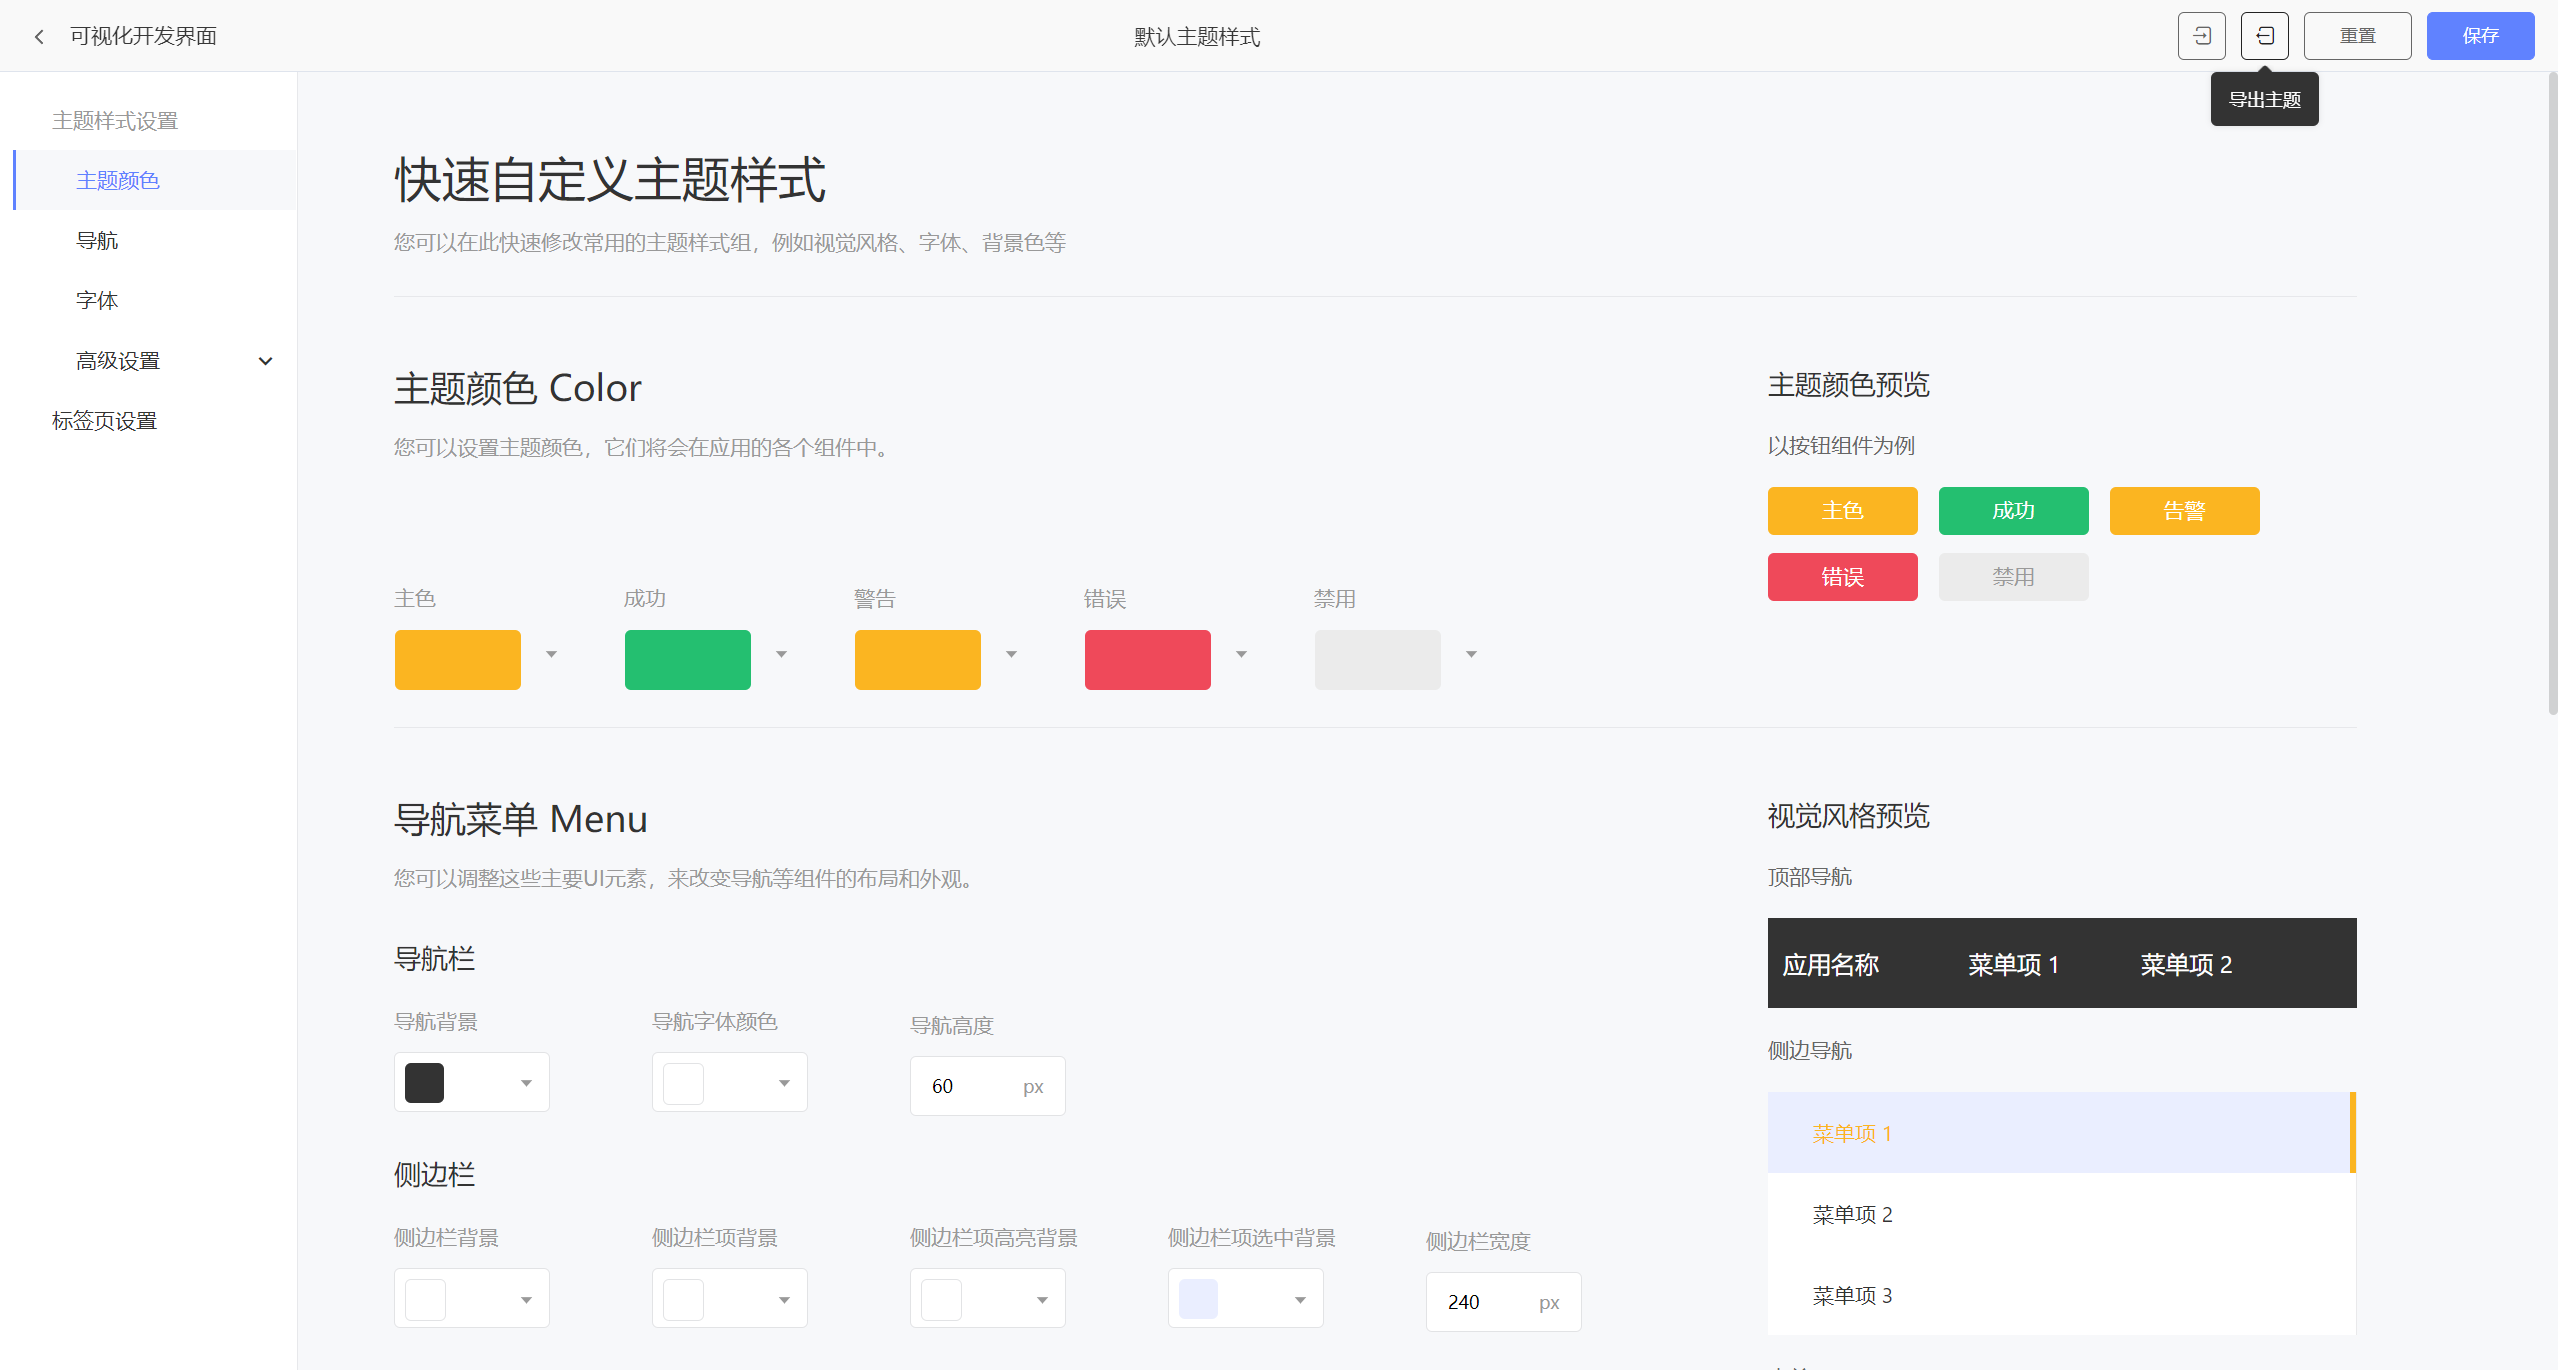Image resolution: width=2558 pixels, height=1370 pixels.
Task: Open the 导航背景 color picker dropdown
Action: tap(472, 1082)
